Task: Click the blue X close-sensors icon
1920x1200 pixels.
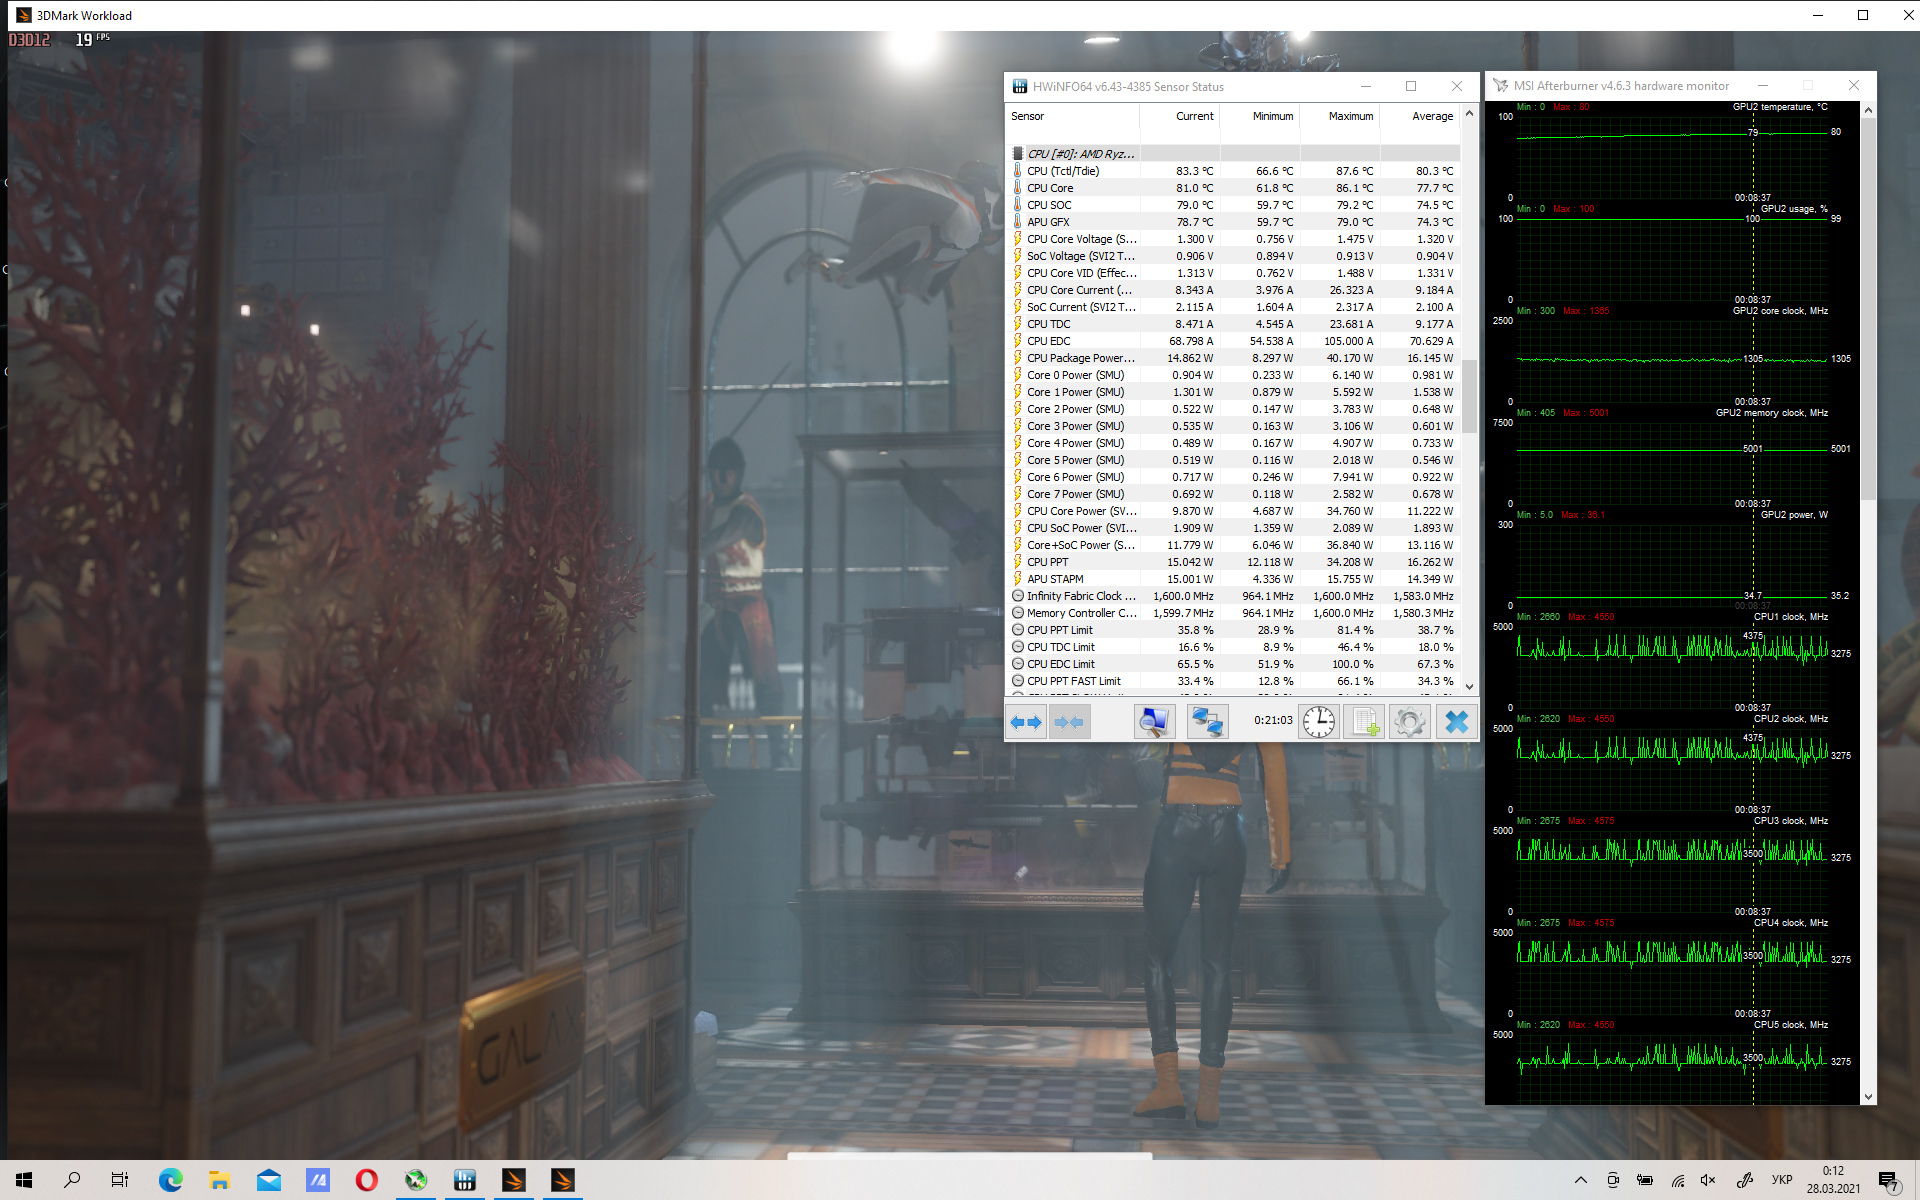Action: (1457, 722)
